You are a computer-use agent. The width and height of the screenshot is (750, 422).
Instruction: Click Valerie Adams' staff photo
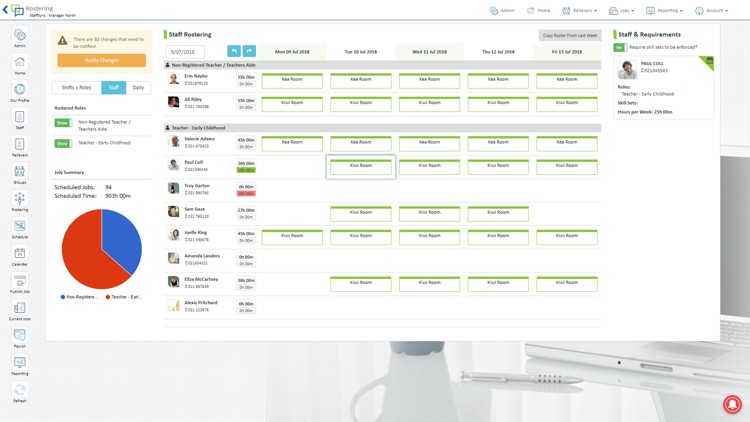pos(174,141)
